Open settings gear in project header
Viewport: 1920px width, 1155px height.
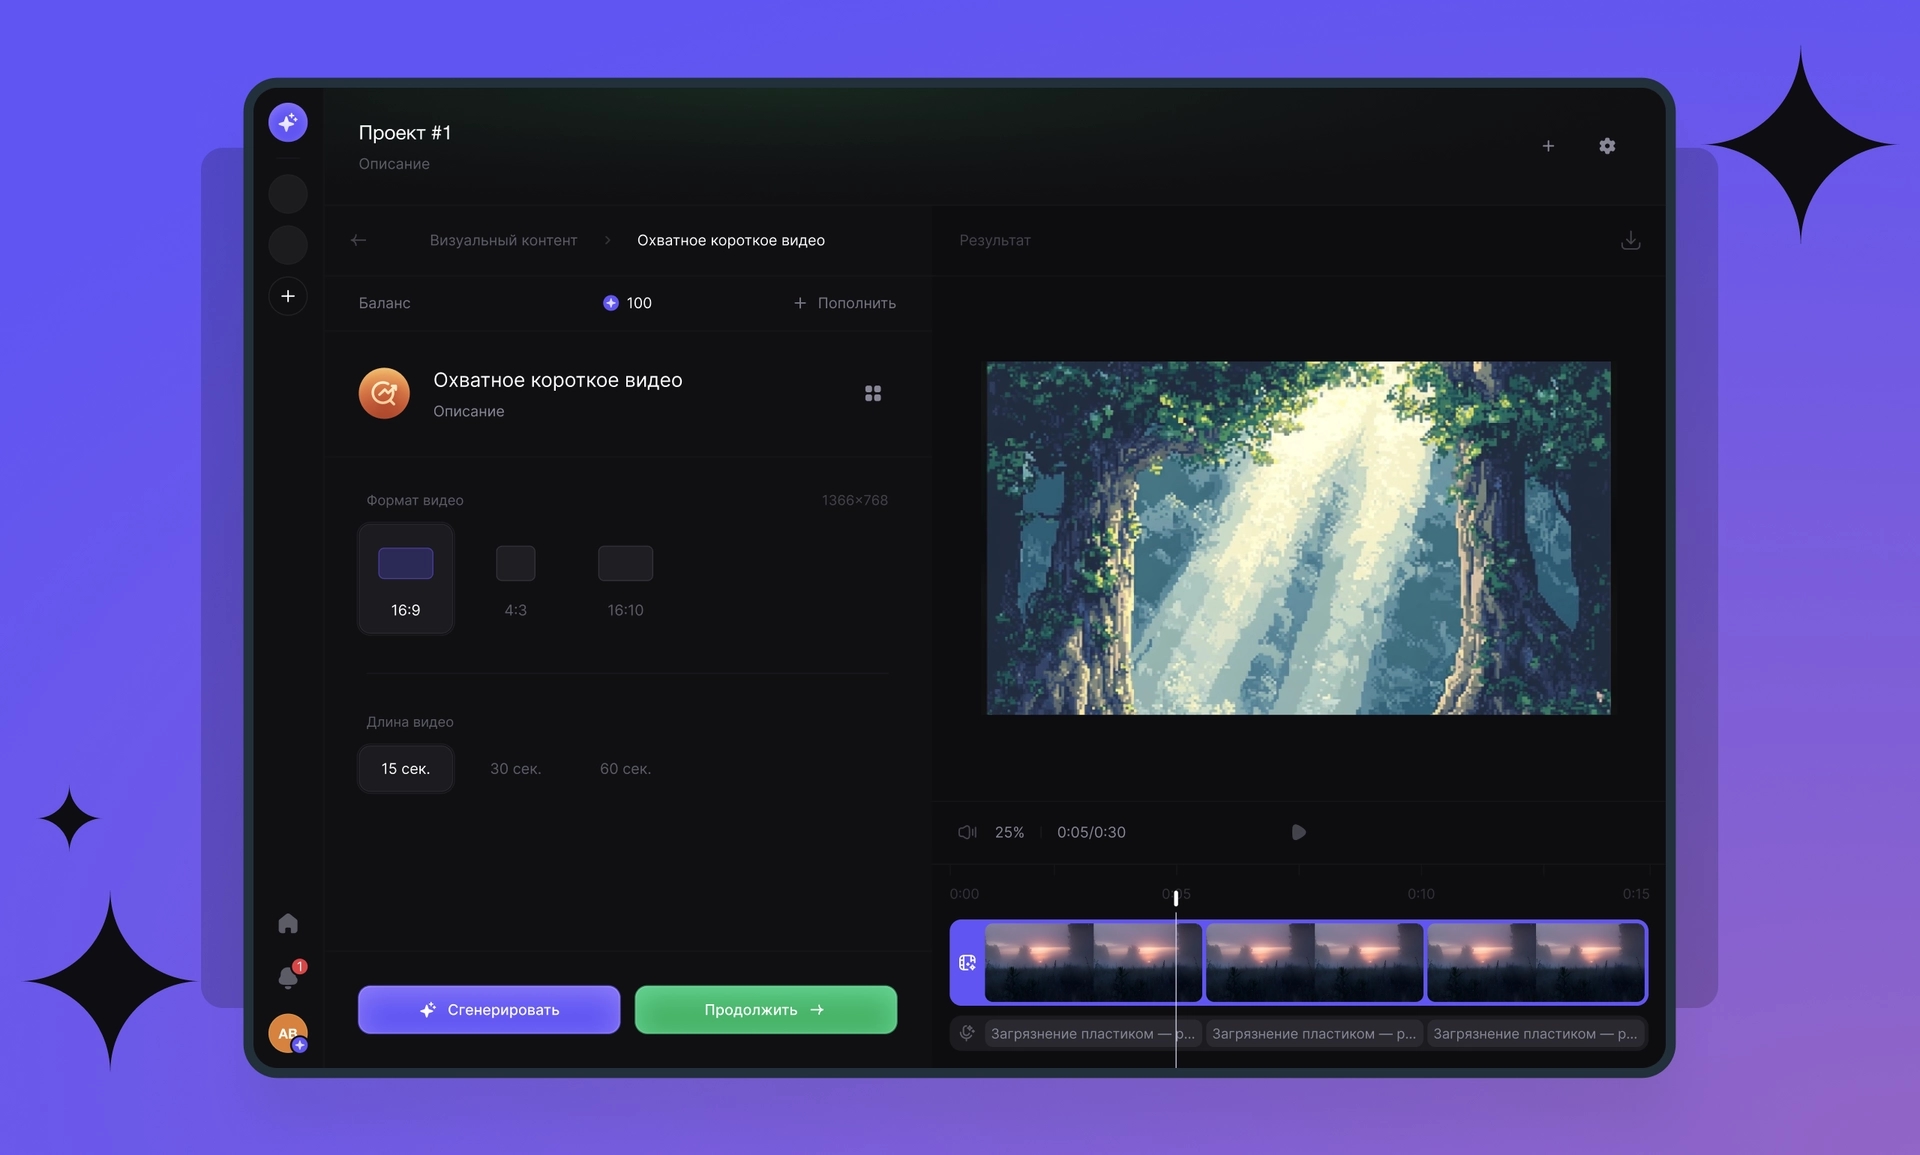(1607, 146)
